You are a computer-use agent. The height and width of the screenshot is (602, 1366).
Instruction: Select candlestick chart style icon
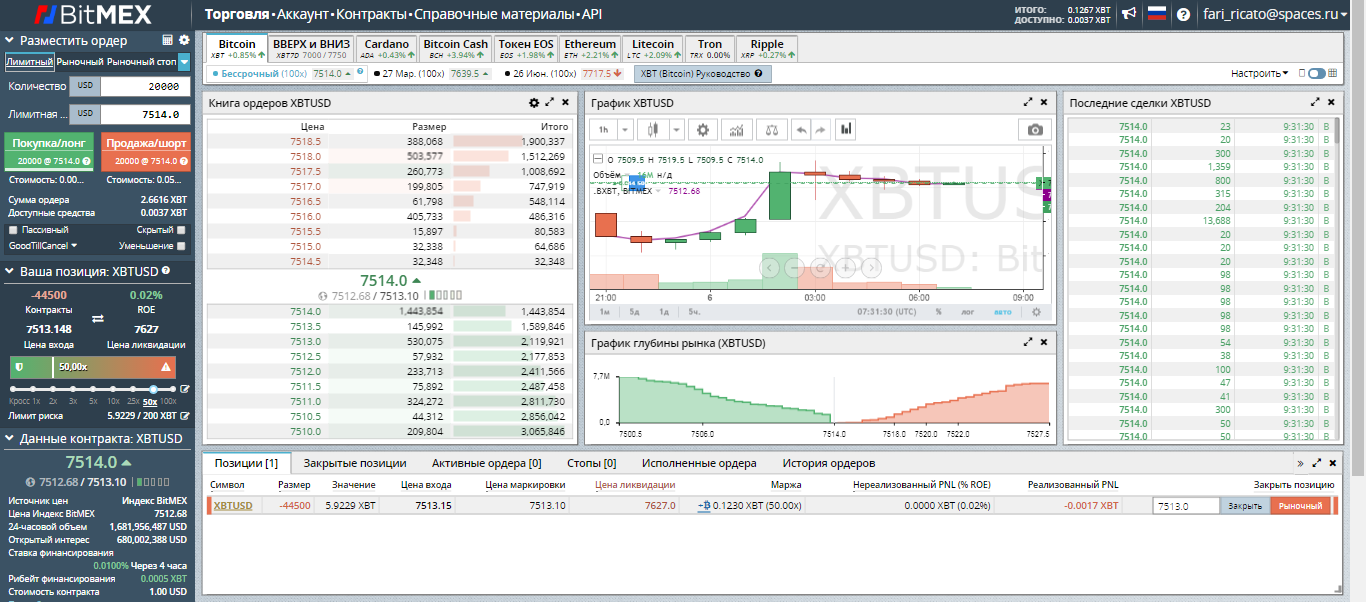(x=655, y=129)
